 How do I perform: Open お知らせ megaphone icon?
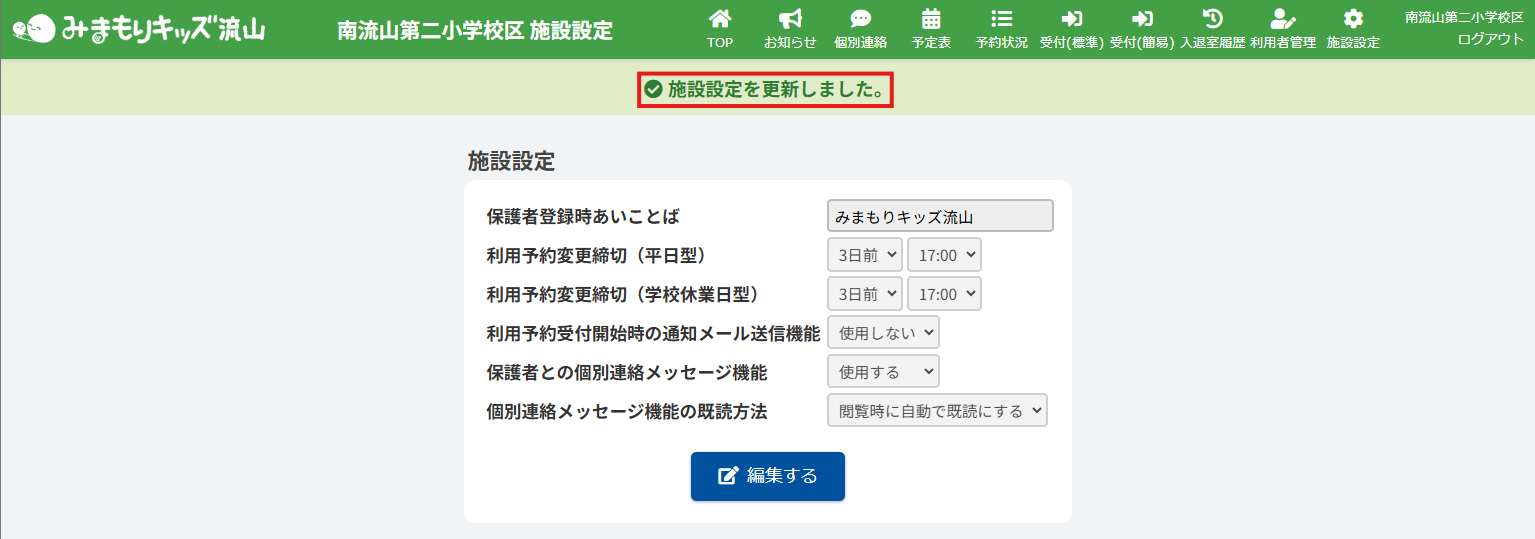tap(790, 19)
